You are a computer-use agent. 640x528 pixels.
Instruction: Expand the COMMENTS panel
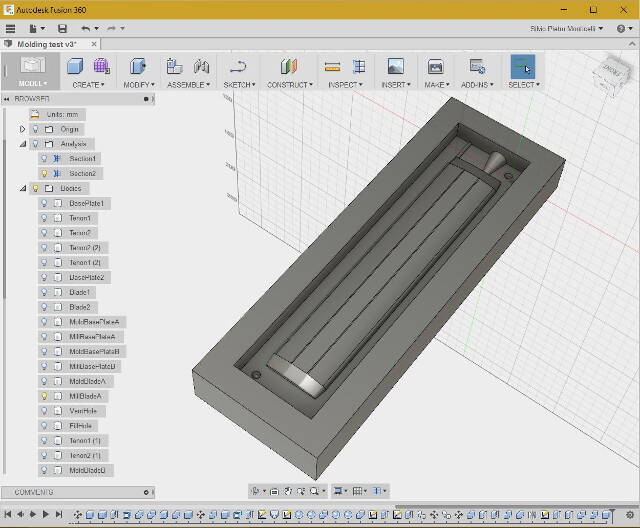point(146,493)
